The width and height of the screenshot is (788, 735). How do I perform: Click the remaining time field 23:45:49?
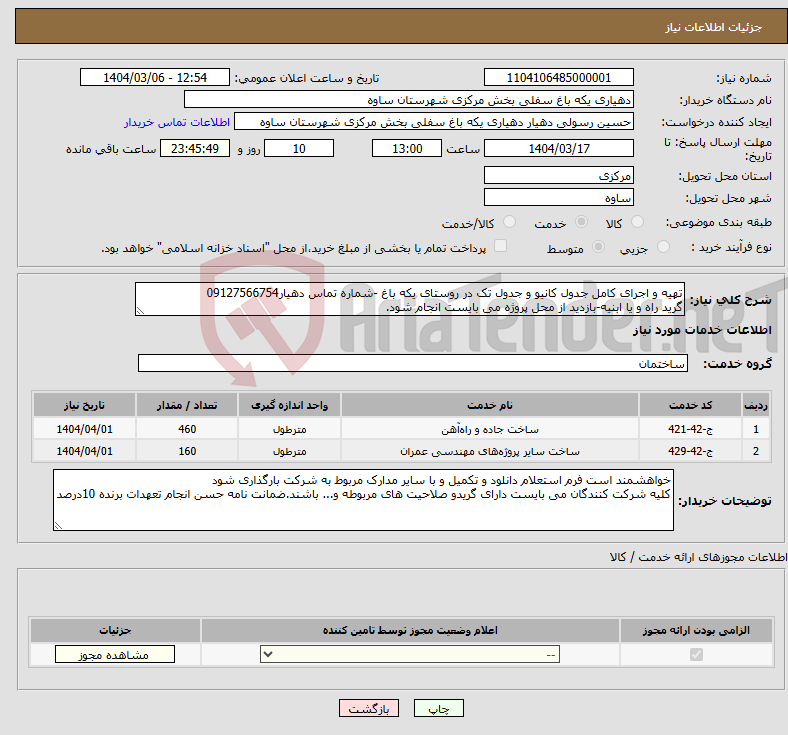point(195,148)
